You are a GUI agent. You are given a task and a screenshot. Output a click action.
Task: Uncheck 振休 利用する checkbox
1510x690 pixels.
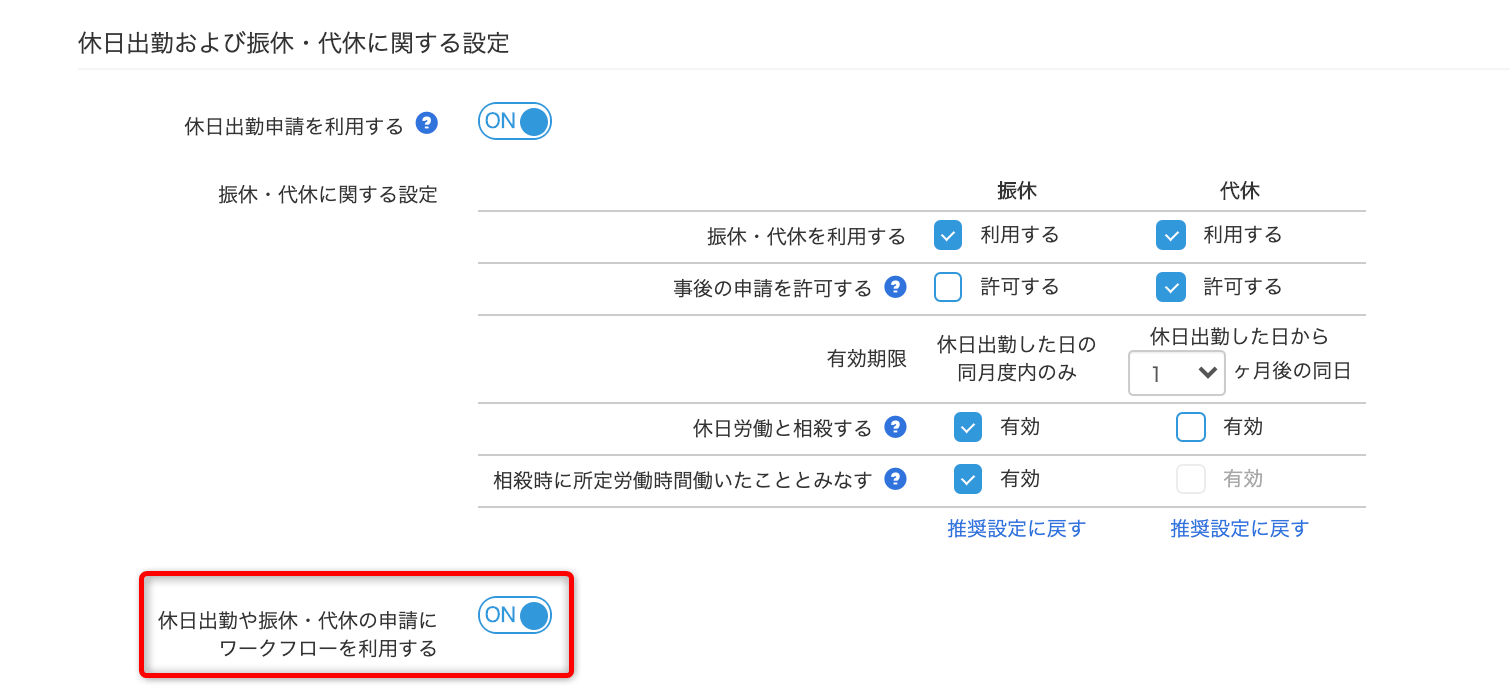[948, 235]
